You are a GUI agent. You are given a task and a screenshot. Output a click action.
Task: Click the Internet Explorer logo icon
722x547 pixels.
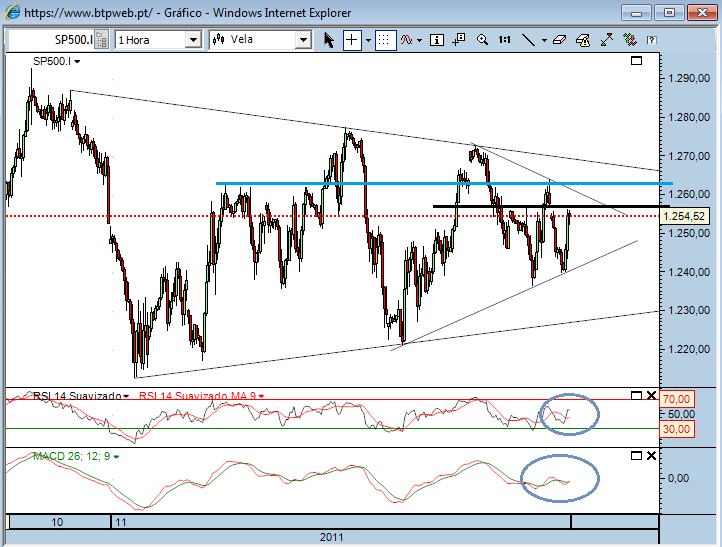[12, 12]
